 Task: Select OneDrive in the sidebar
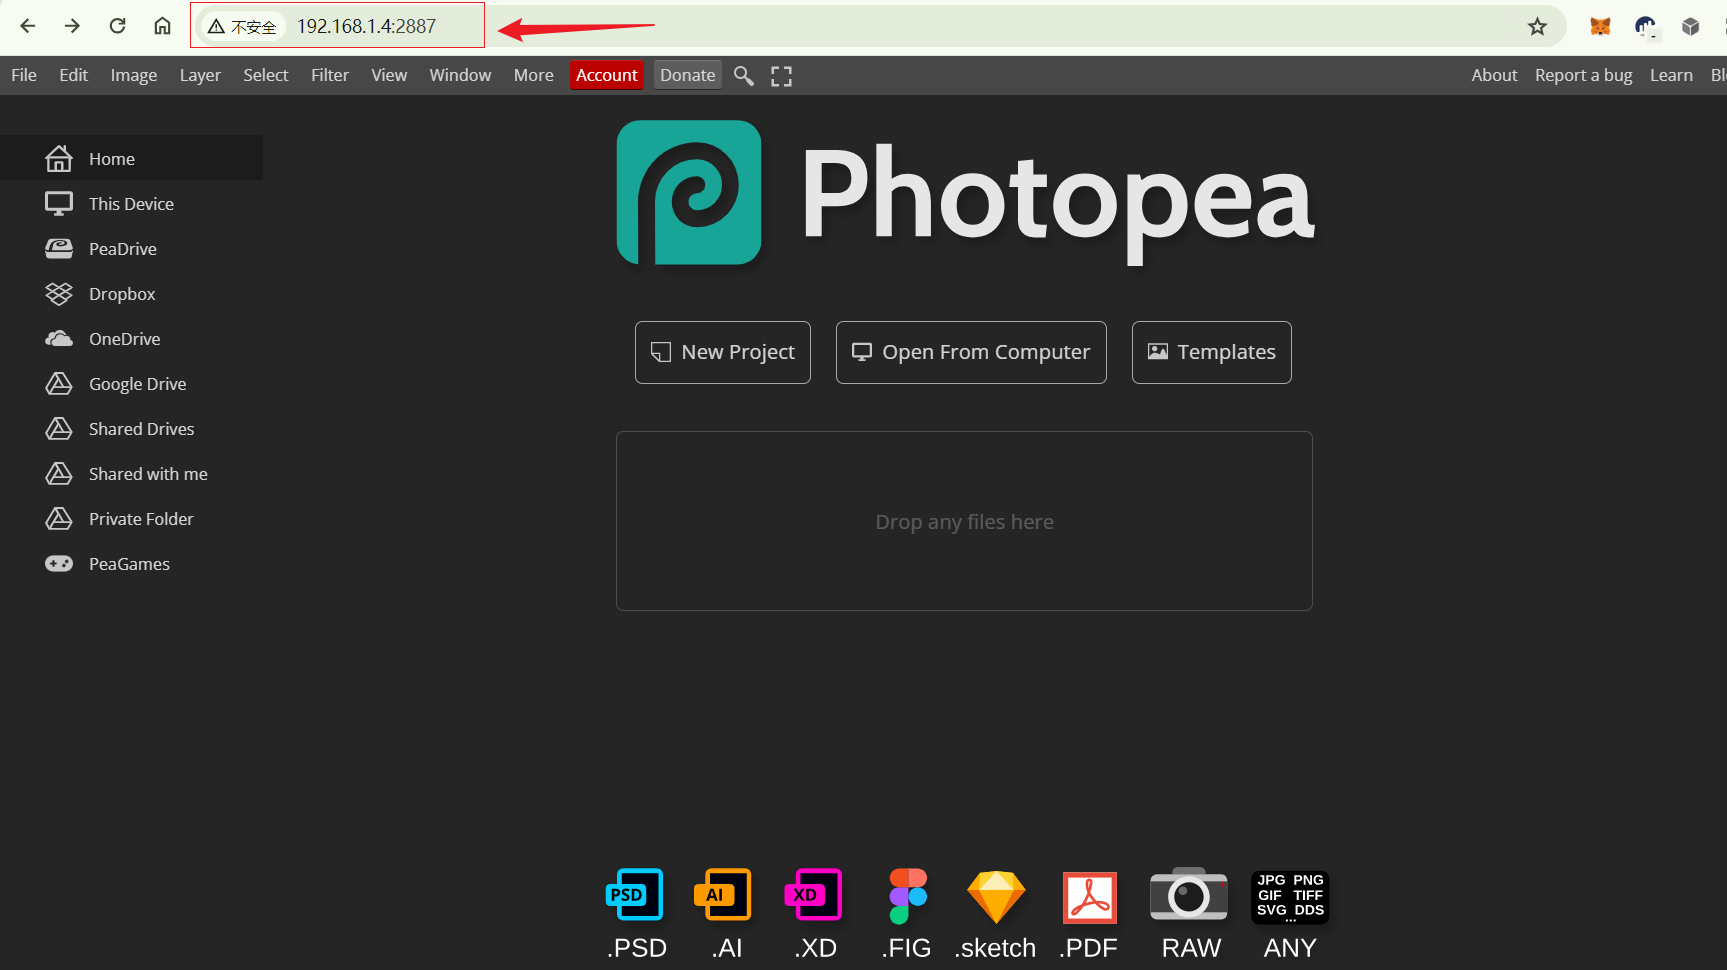(x=131, y=338)
